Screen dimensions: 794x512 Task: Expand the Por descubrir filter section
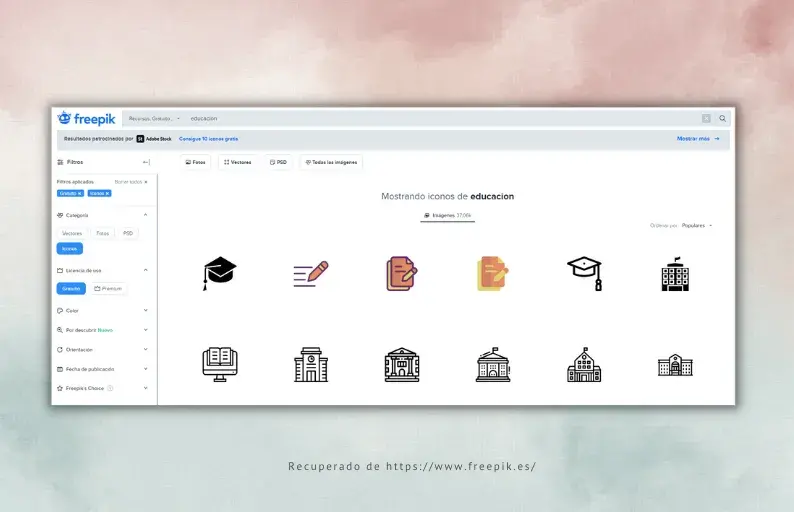[145, 330]
